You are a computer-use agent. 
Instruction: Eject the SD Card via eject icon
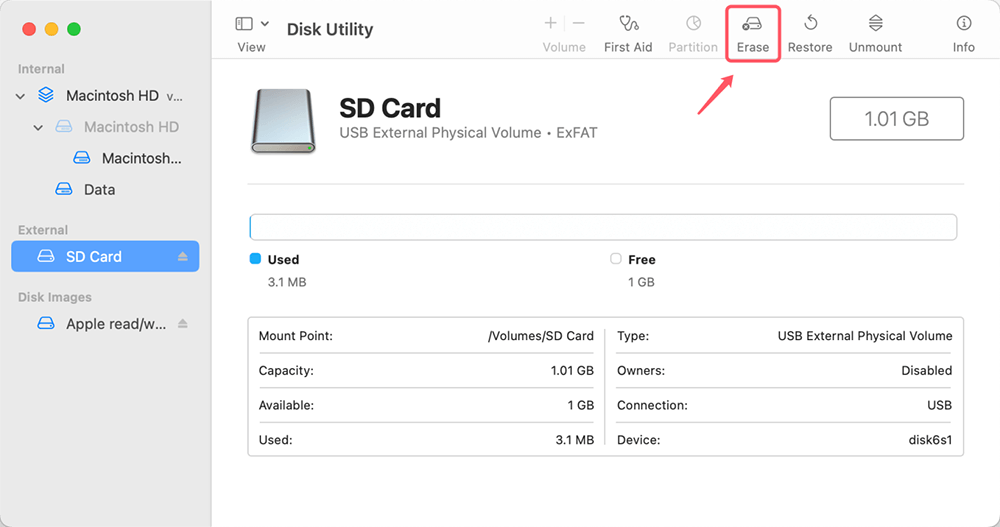(183, 256)
